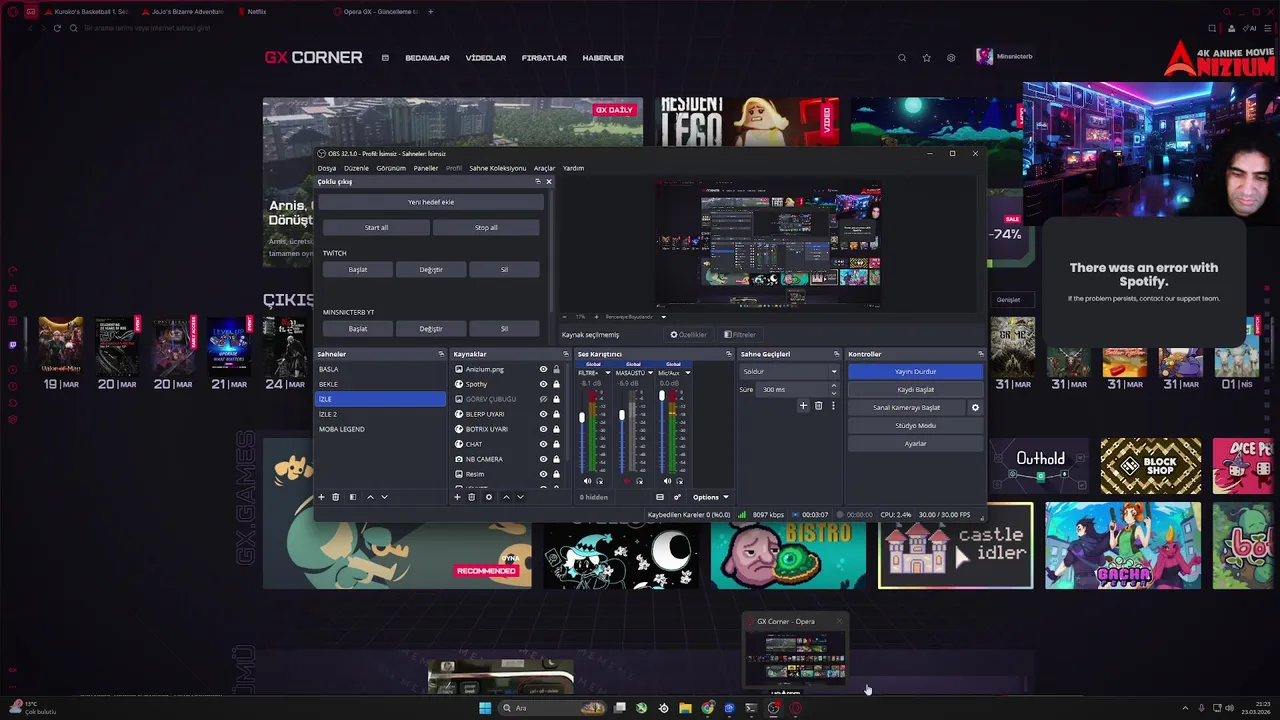The image size is (1280, 720).
Task: Hide the NB CAMERA source
Action: [x=543, y=459]
